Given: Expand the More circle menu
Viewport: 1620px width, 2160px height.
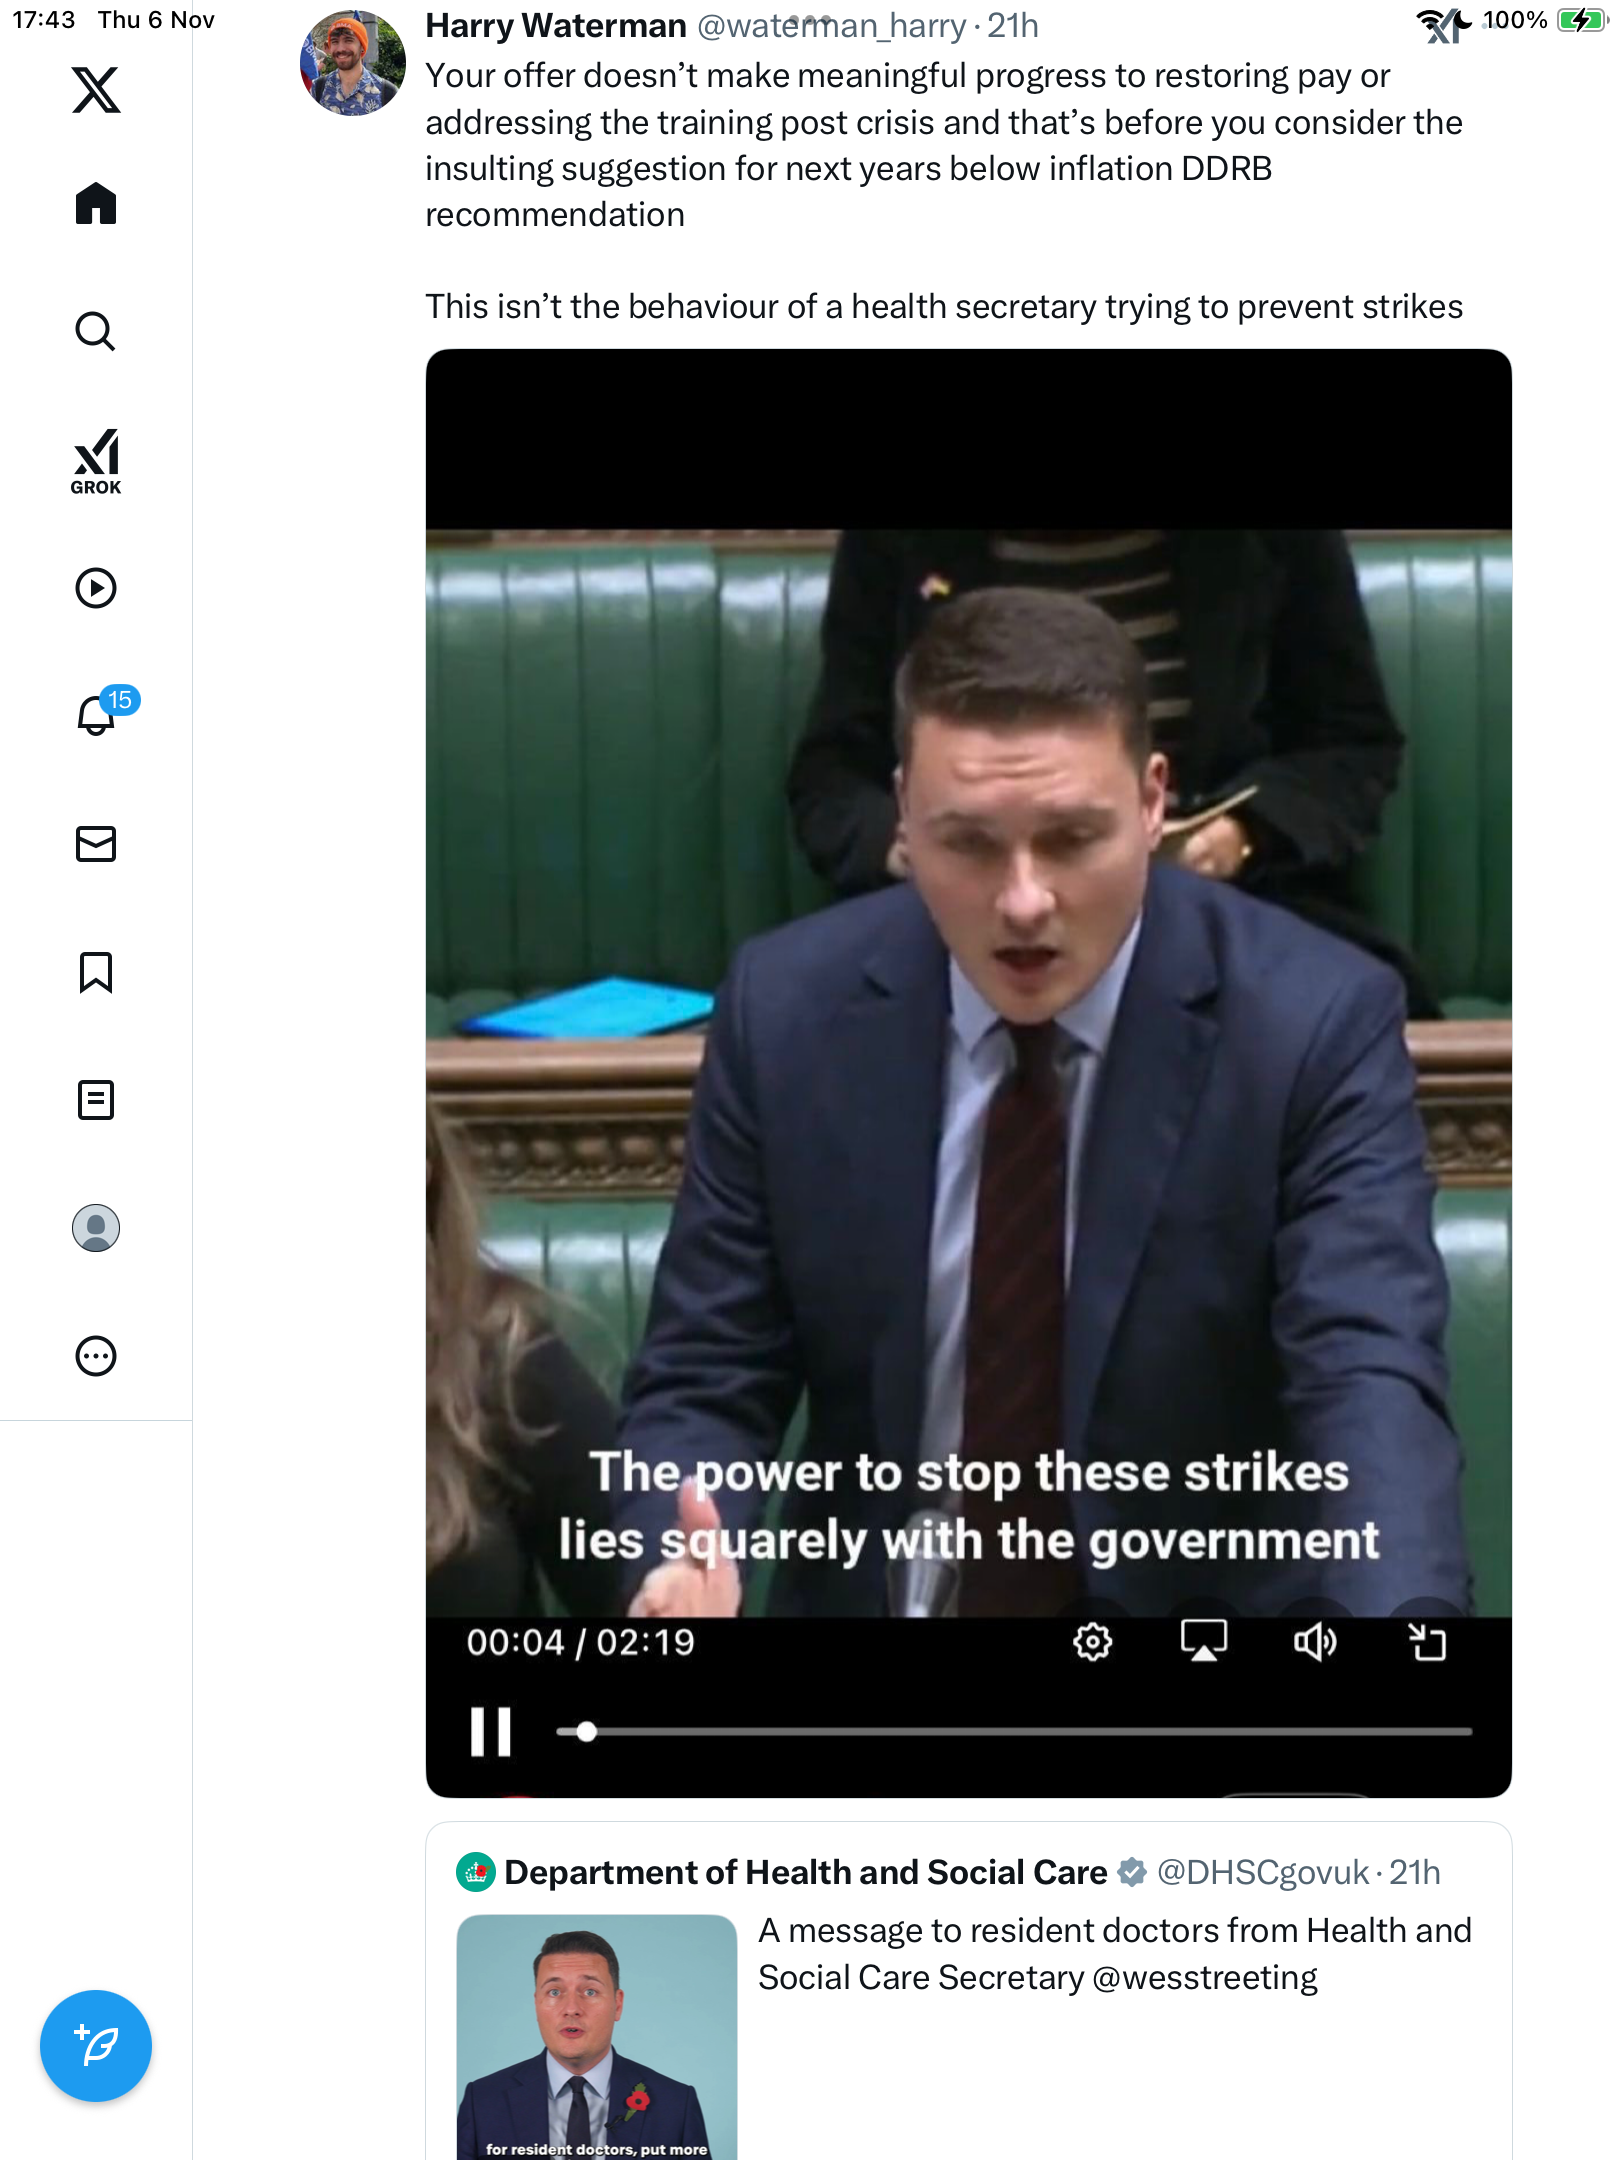Looking at the screenshot, I should 96,1356.
